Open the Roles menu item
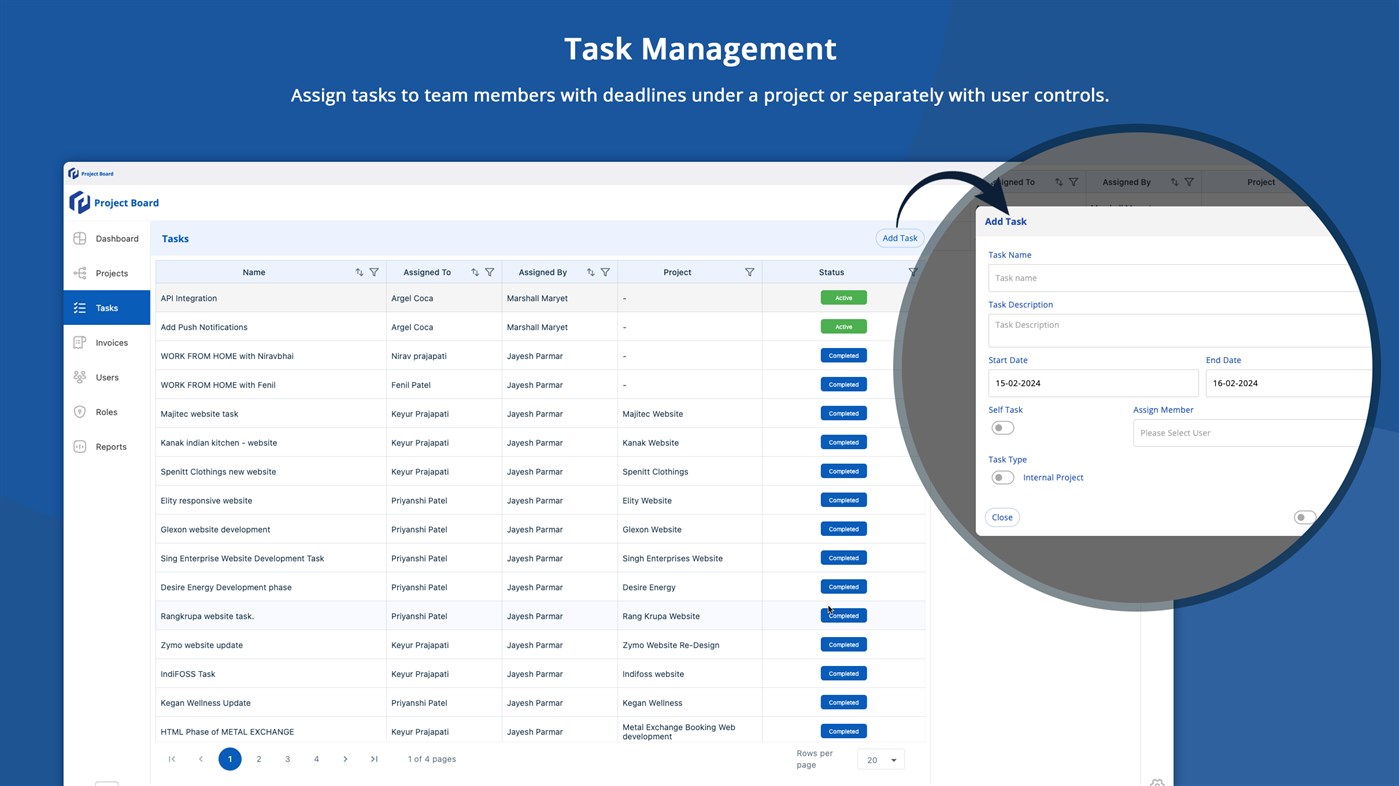This screenshot has height=786, width=1399. click(106, 412)
